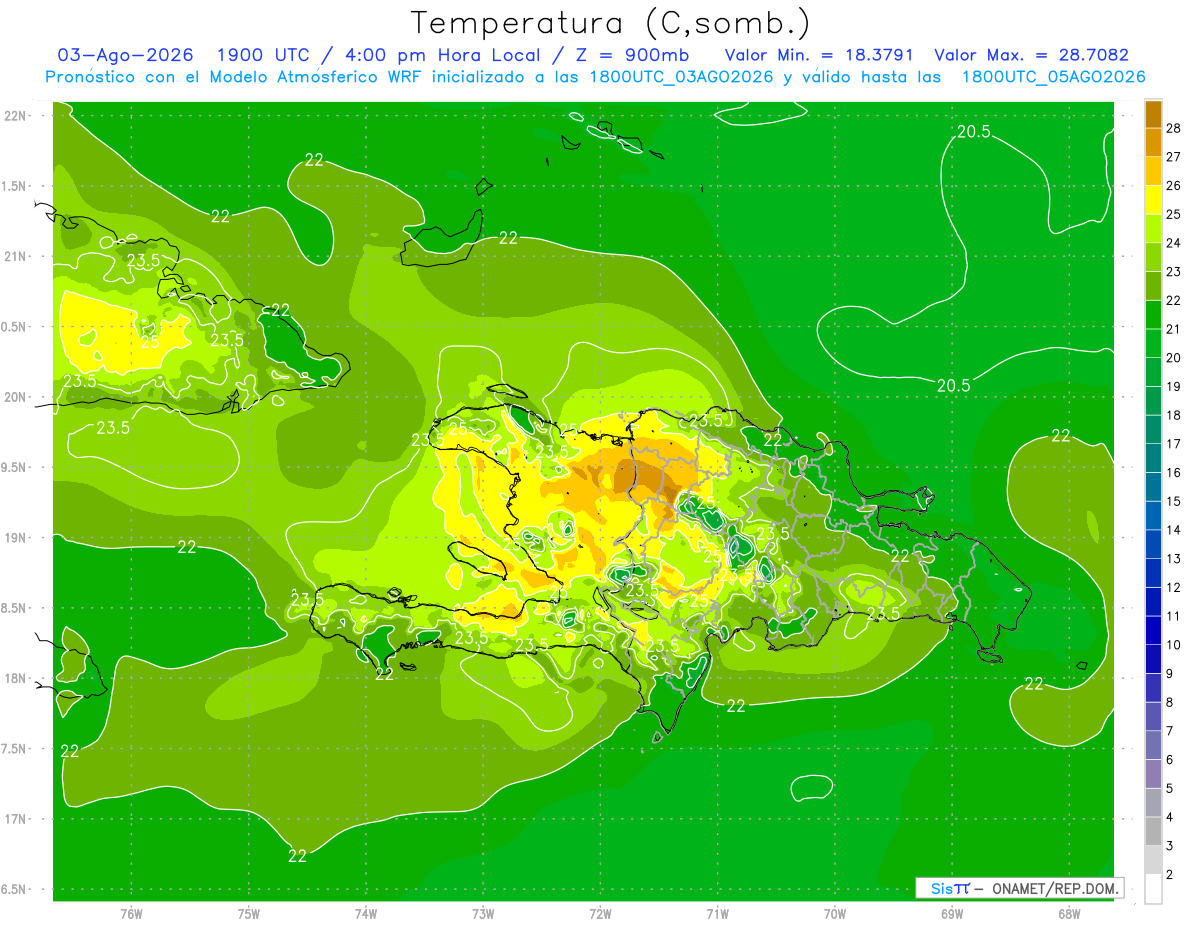Click the '18N' latitude axis label
Viewport: 1200px width, 927px height.
15,678
